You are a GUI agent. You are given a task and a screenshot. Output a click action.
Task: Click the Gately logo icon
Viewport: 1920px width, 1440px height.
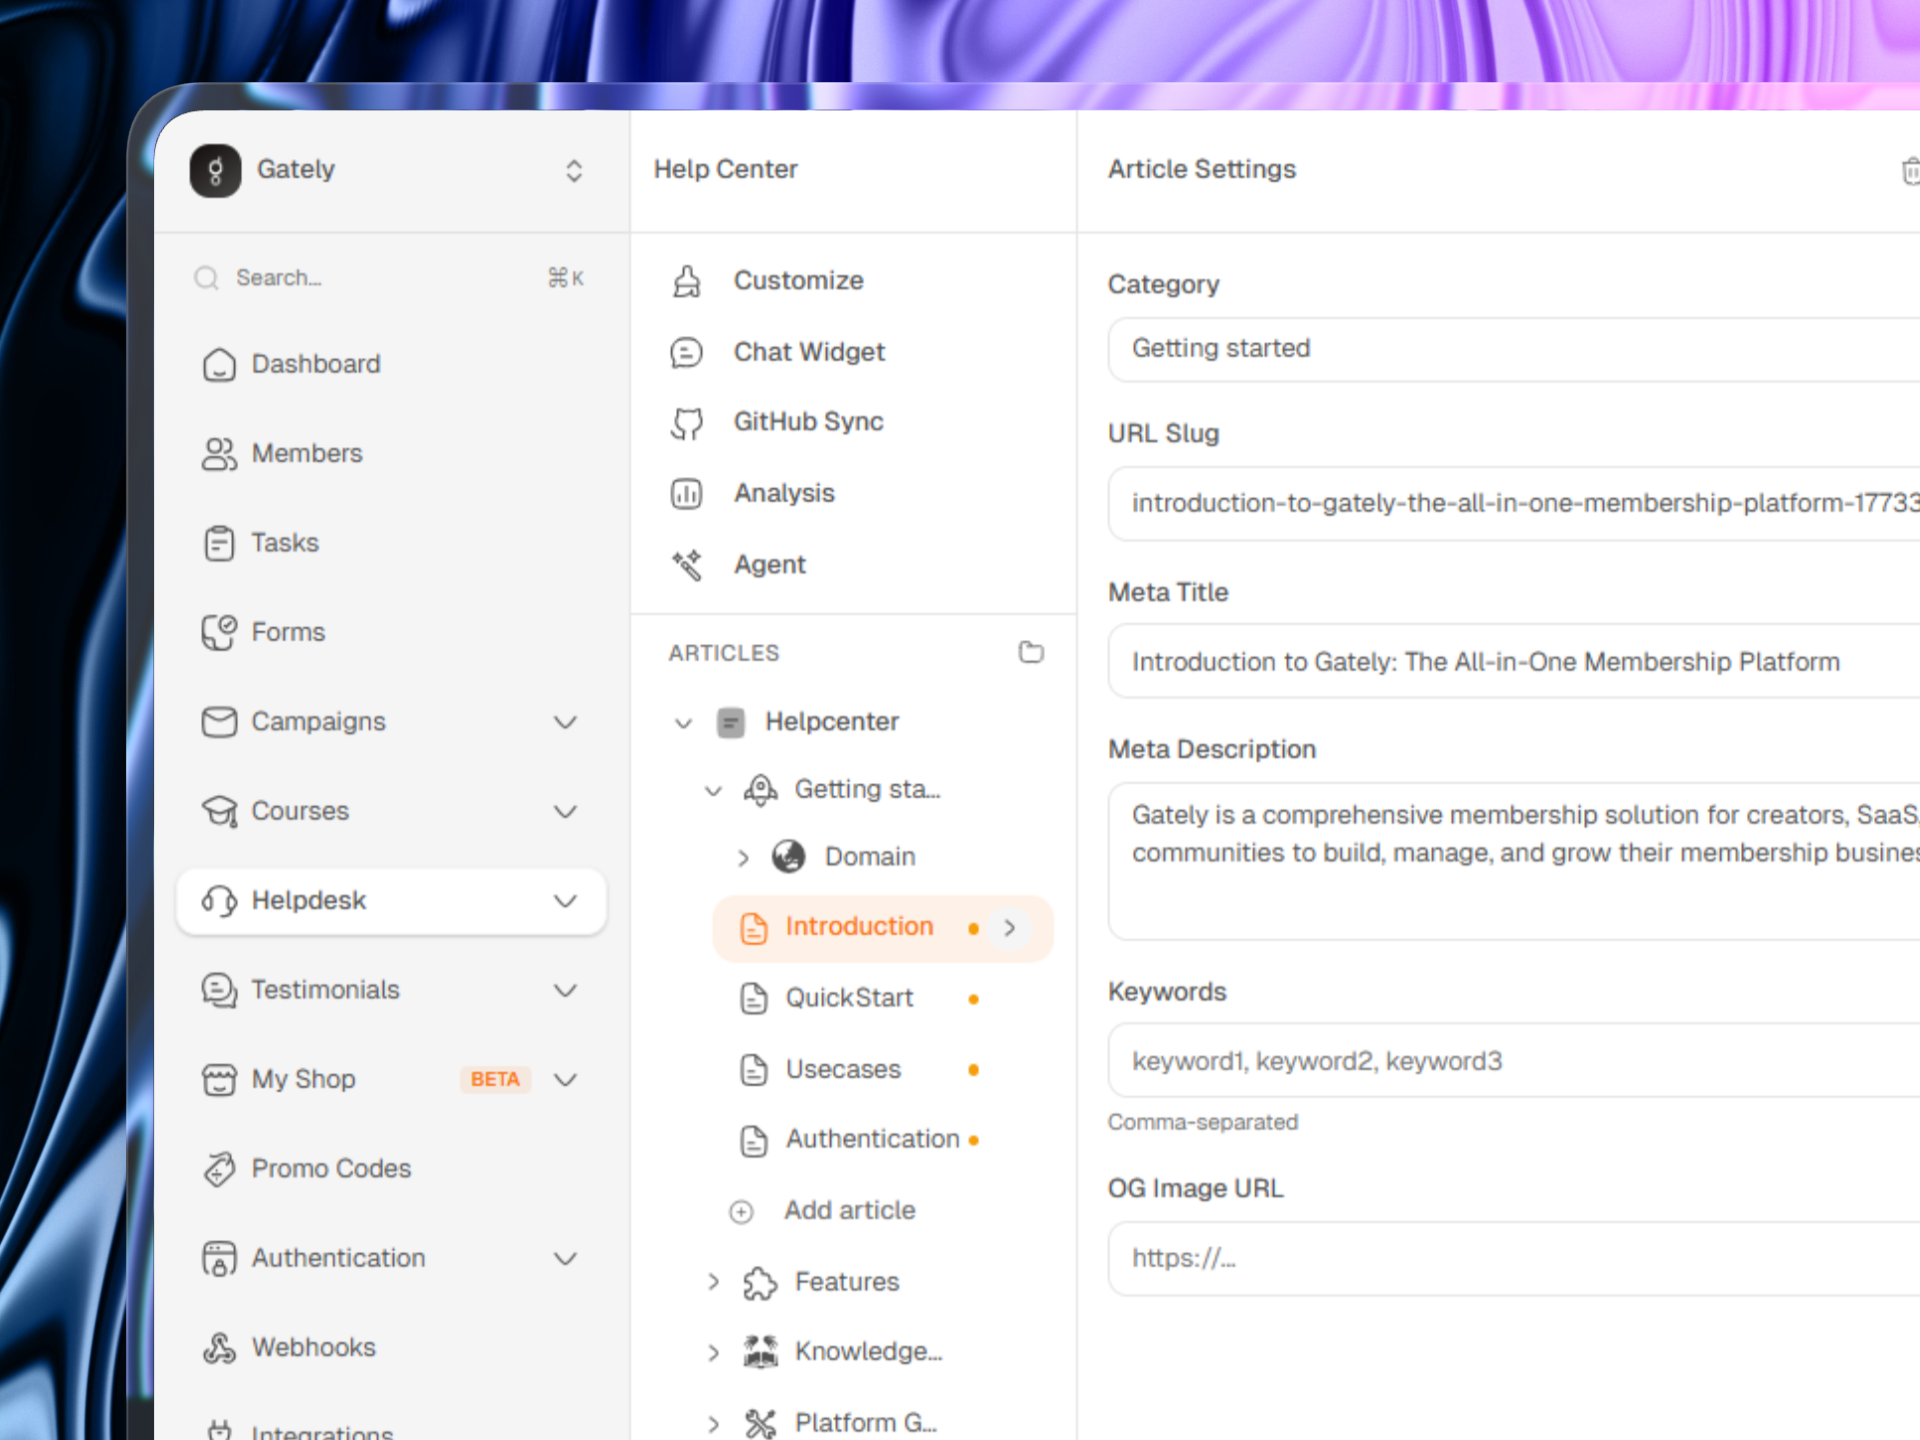coord(215,170)
